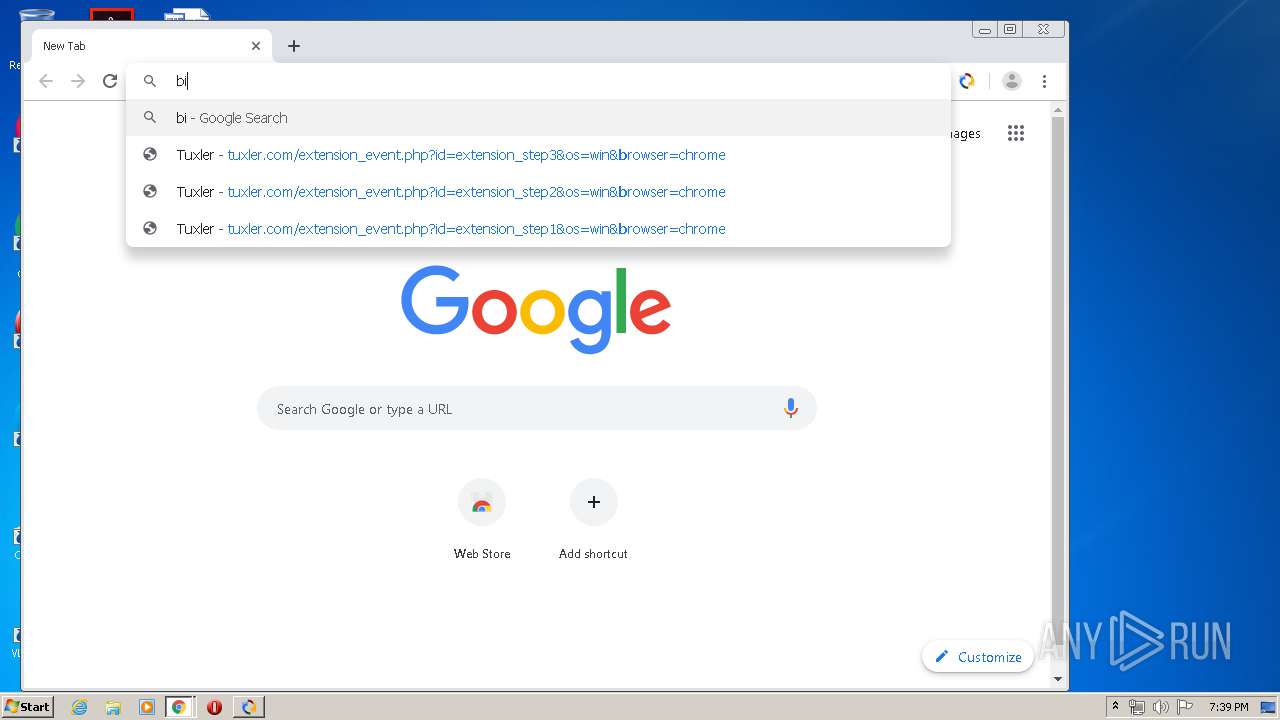Open File Explorer from taskbar

tap(113, 707)
